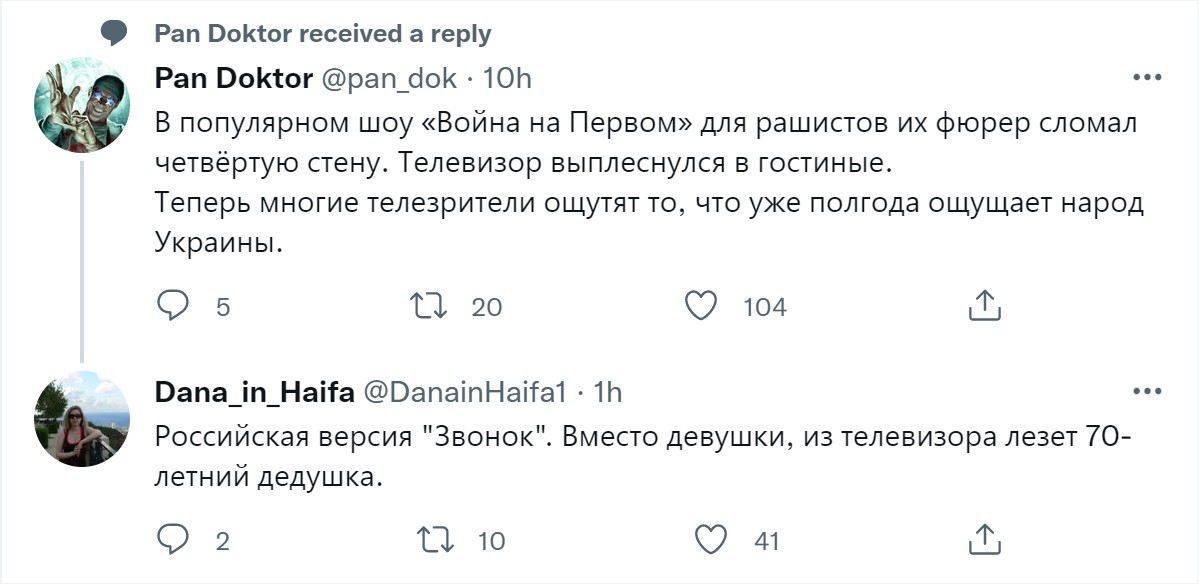1199x584 pixels.
Task: Share Pan Doktor's tweet
Action: [x=984, y=306]
